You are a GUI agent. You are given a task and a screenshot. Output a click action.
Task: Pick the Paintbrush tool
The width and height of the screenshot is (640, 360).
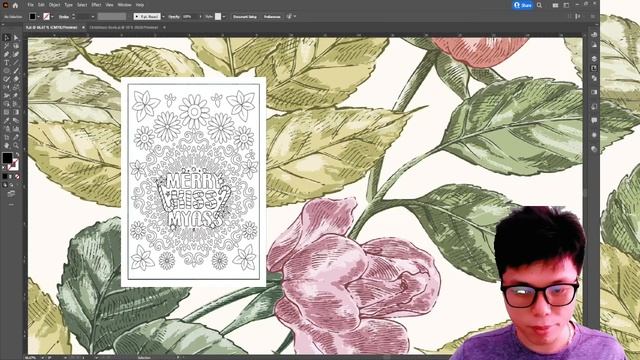point(16,71)
